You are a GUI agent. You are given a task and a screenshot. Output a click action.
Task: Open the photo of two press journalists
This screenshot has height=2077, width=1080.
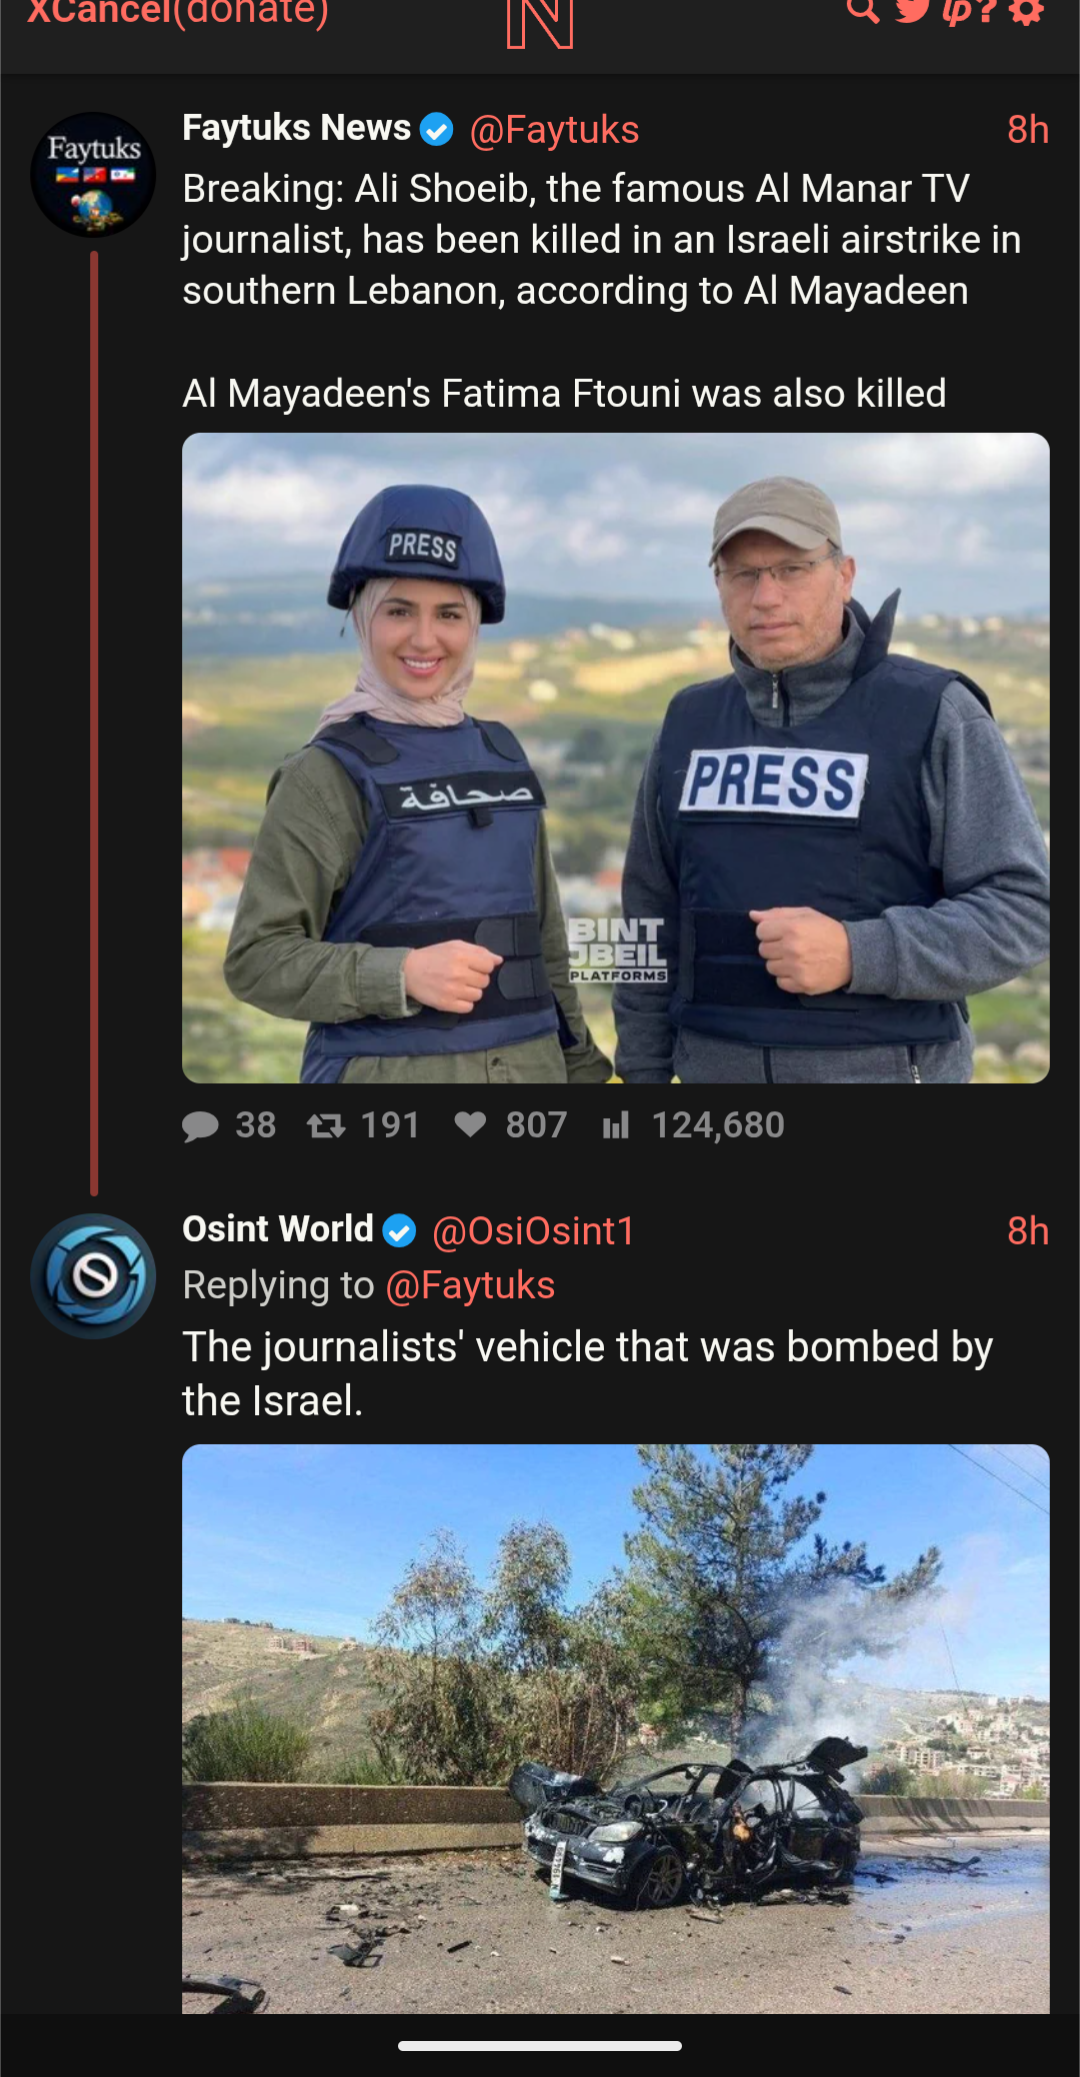pyautogui.click(x=616, y=758)
